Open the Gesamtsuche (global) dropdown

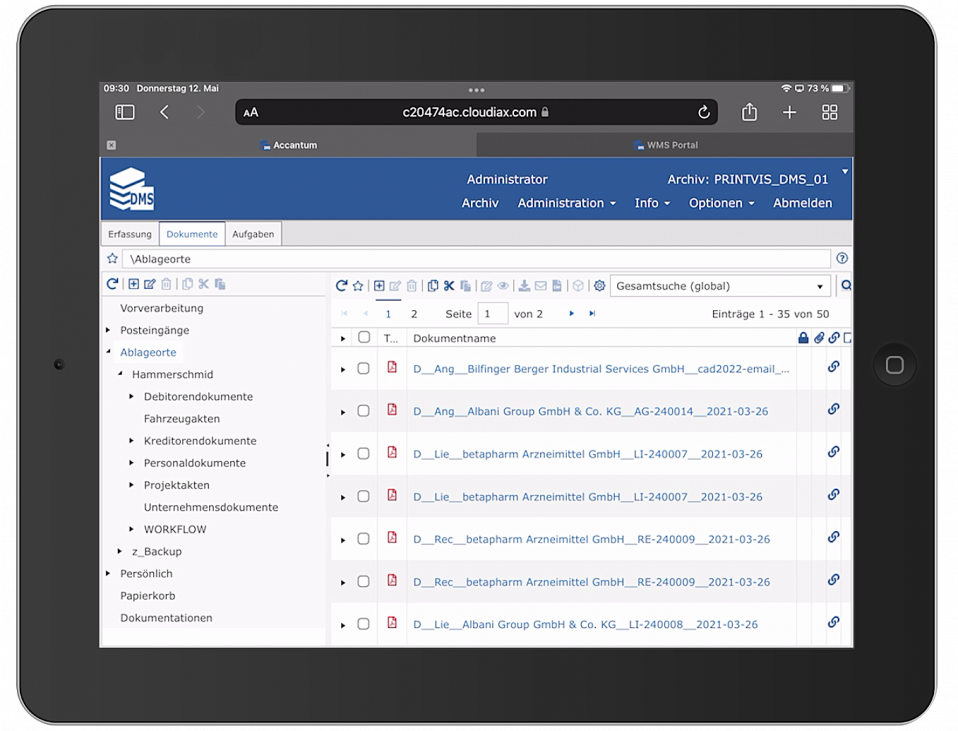(720, 286)
